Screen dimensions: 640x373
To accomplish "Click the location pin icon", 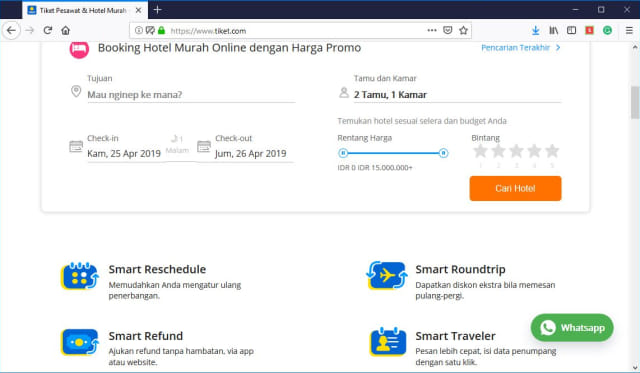I will 76,91.
